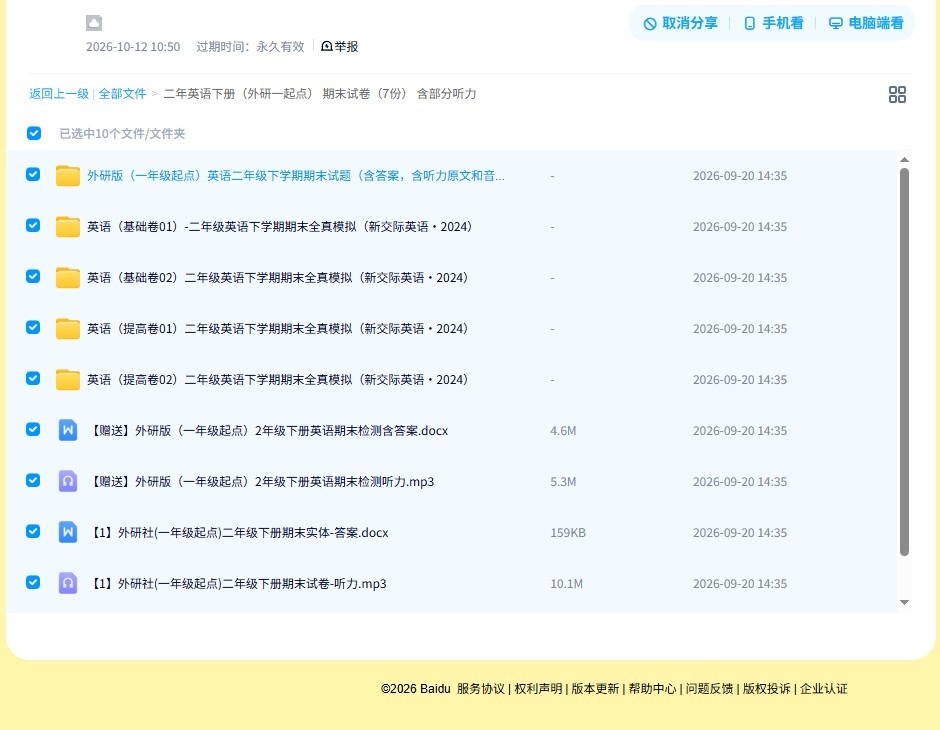Uncheck 期末试卷-听力.mp3 checkbox

[33, 582]
